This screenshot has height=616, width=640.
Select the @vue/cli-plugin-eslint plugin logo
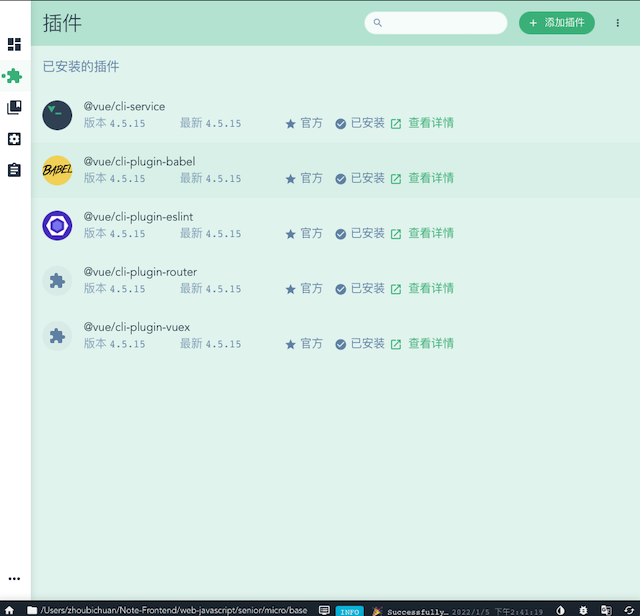57,225
